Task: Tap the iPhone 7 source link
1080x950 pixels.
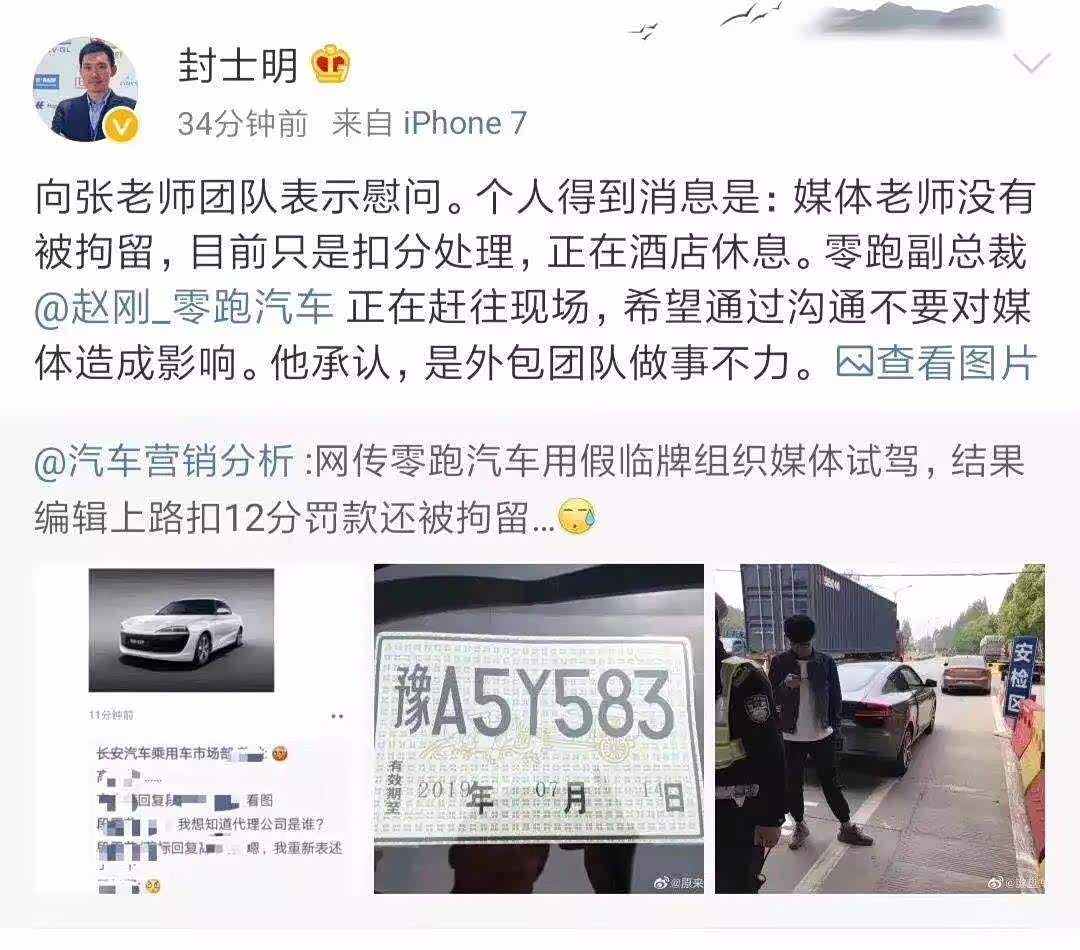Action: (x=465, y=123)
